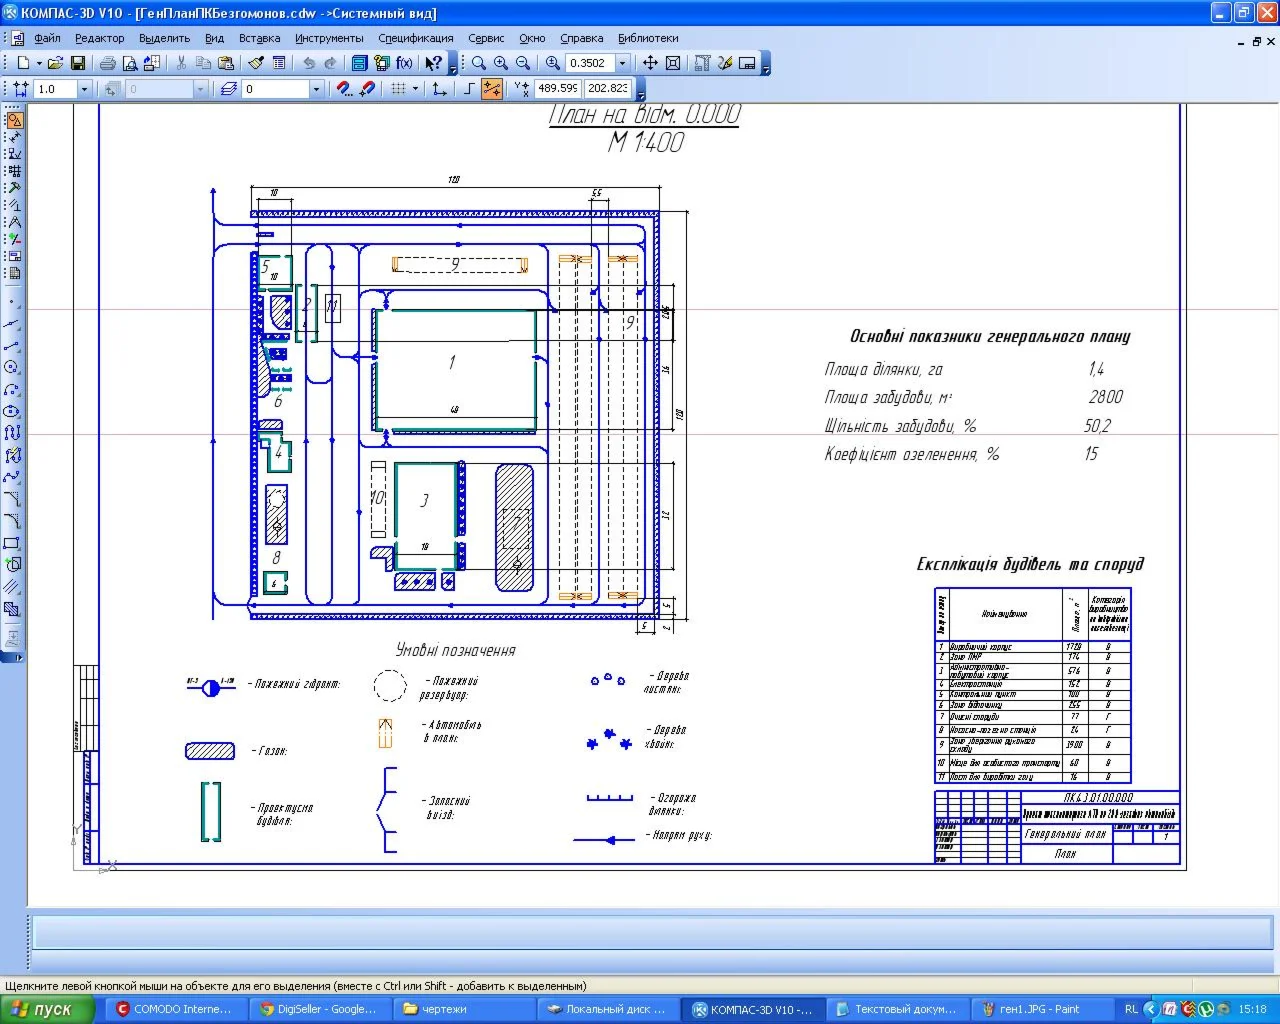Expand the step value 1.0 dropdown

(84, 89)
